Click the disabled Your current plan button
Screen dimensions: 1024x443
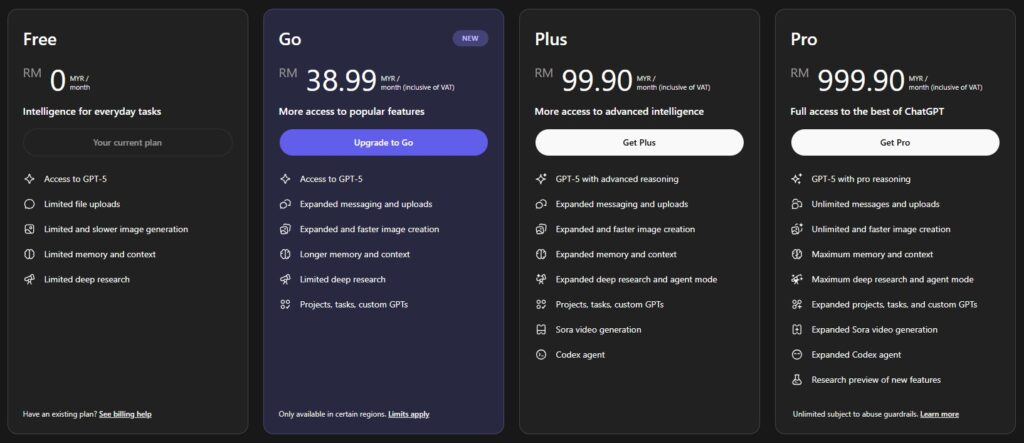tap(127, 142)
